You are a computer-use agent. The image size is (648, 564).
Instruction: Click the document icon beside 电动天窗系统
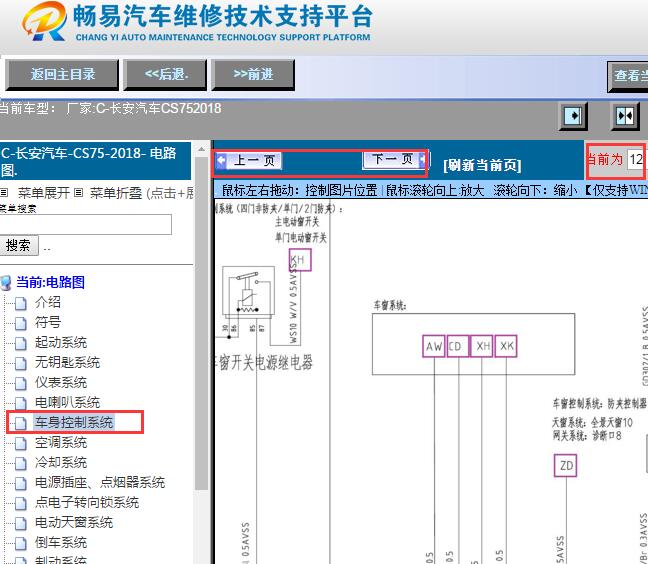(21, 524)
